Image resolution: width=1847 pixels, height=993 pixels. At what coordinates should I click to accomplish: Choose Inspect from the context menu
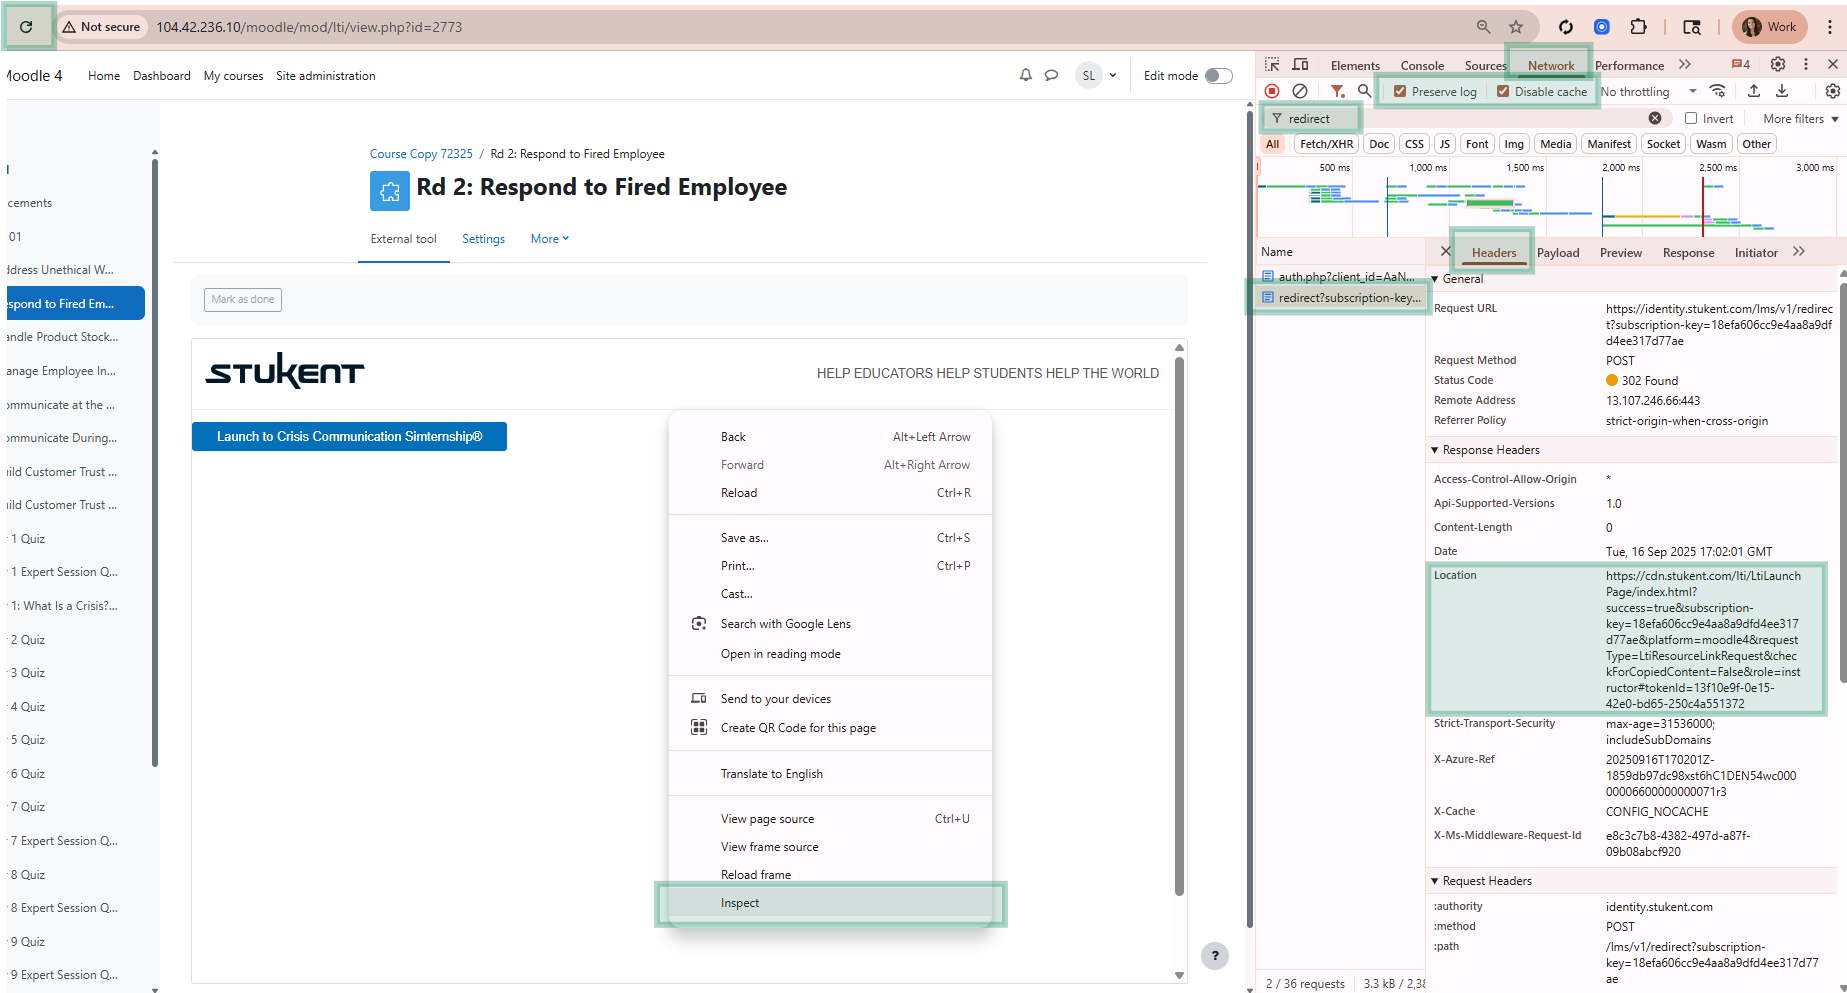[740, 903]
